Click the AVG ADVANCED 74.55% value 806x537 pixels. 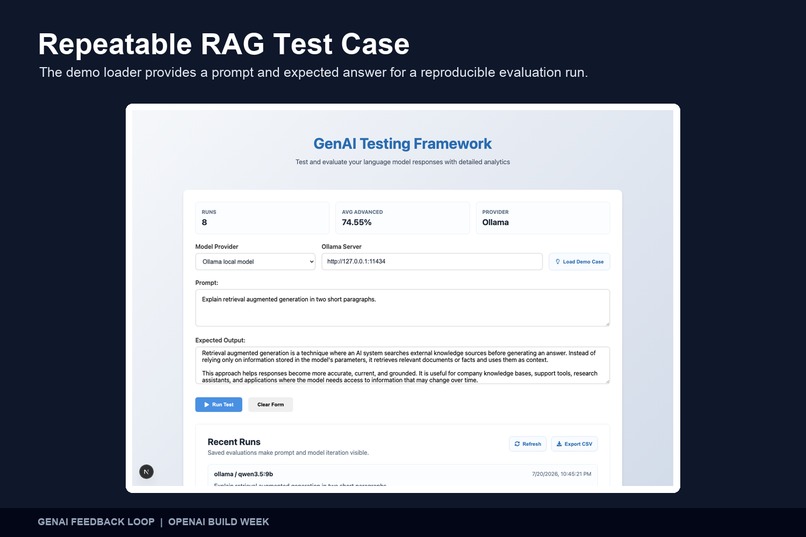tap(356, 223)
